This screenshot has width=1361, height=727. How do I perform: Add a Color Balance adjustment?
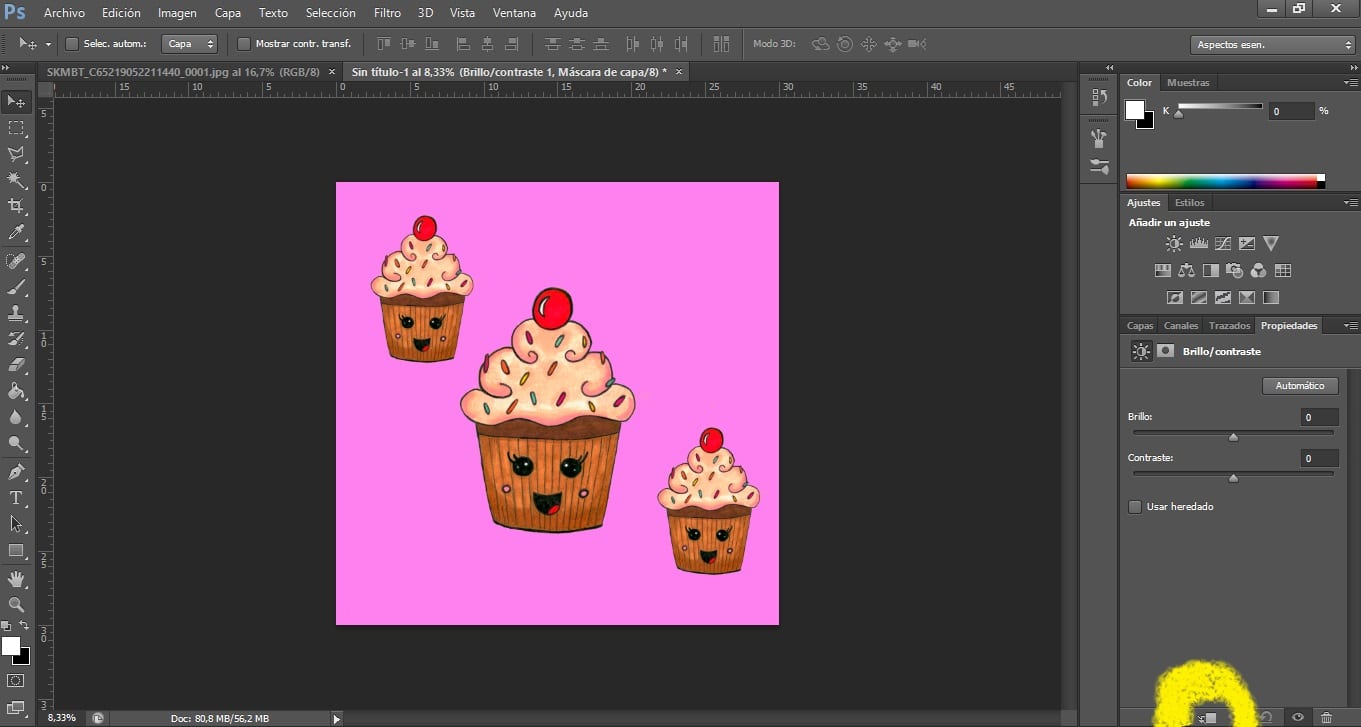(1186, 270)
